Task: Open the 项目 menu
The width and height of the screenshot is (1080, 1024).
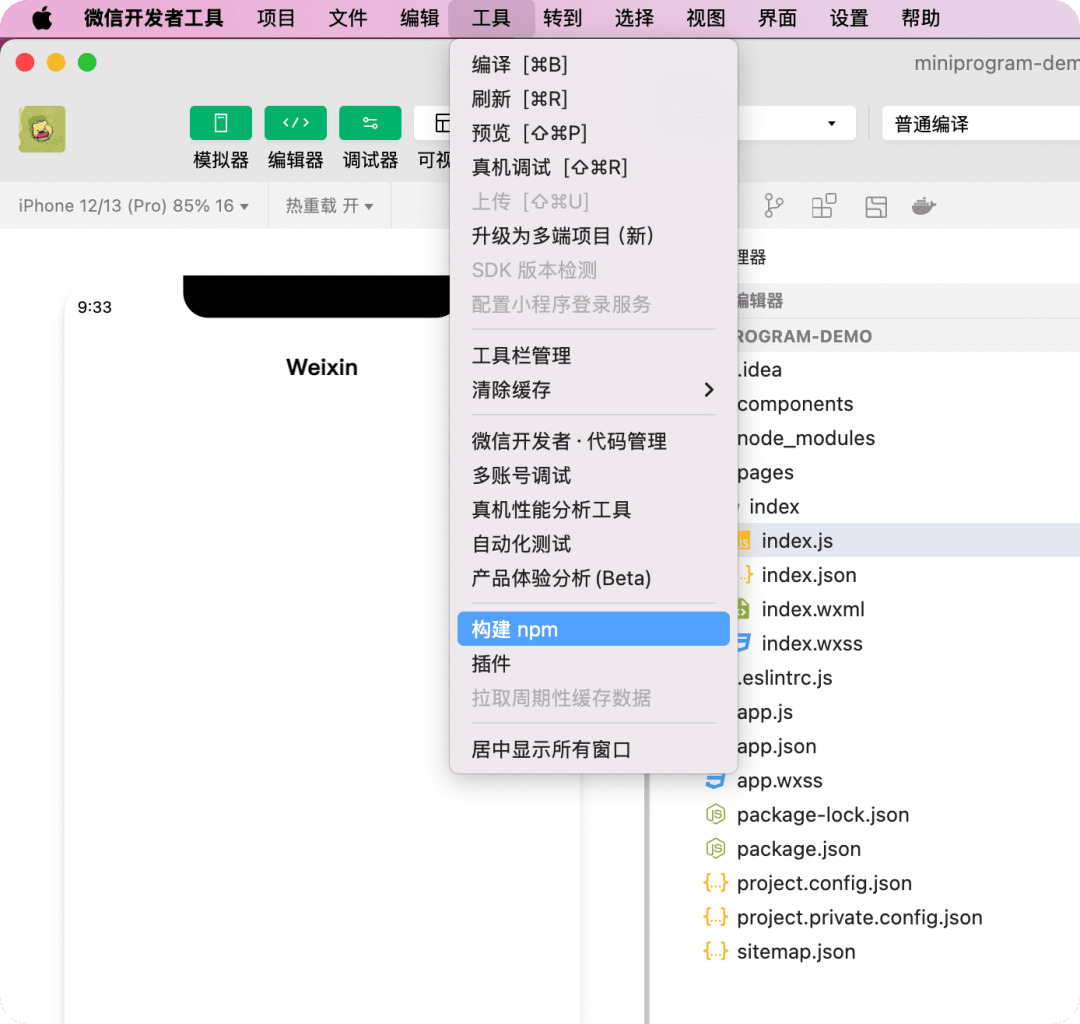Action: (276, 19)
